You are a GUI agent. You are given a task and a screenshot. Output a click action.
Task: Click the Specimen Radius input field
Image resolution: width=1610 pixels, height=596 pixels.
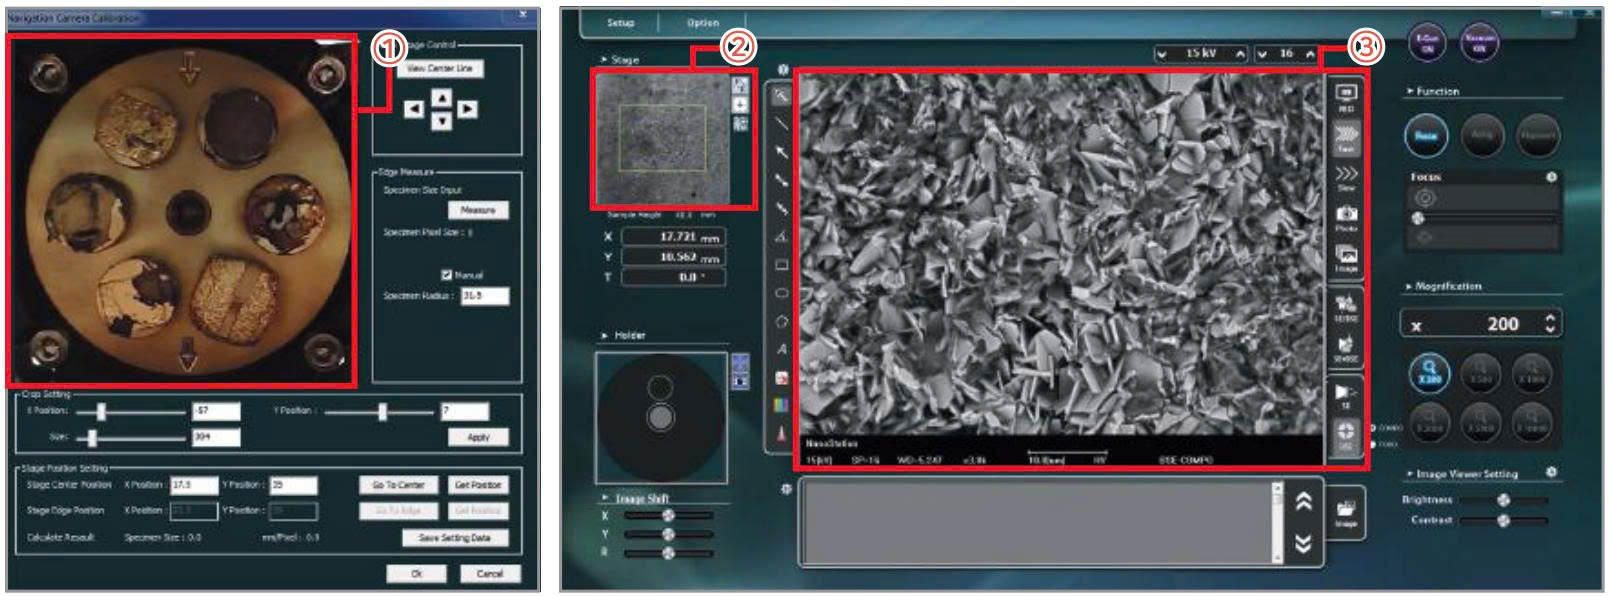pyautogui.click(x=485, y=296)
